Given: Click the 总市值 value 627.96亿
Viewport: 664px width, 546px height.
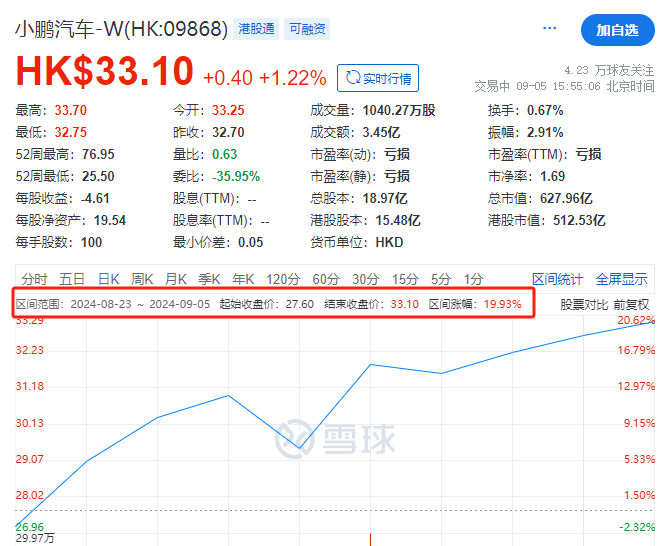Looking at the screenshot, I should (x=566, y=199).
